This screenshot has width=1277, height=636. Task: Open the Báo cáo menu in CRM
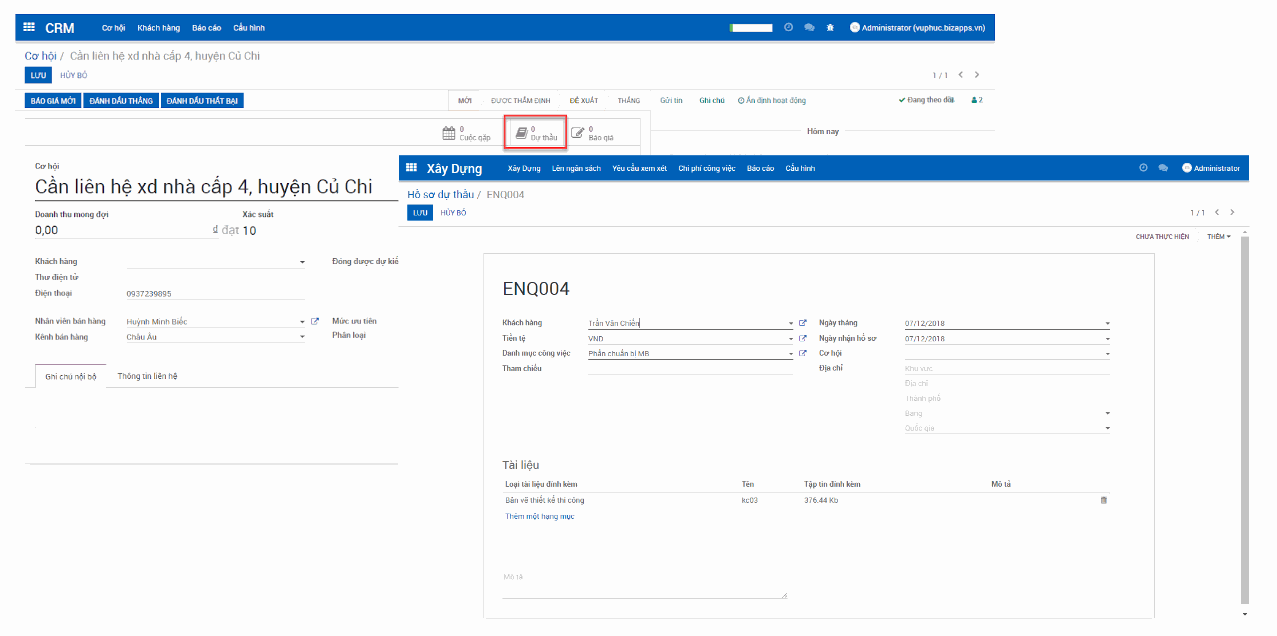point(205,27)
